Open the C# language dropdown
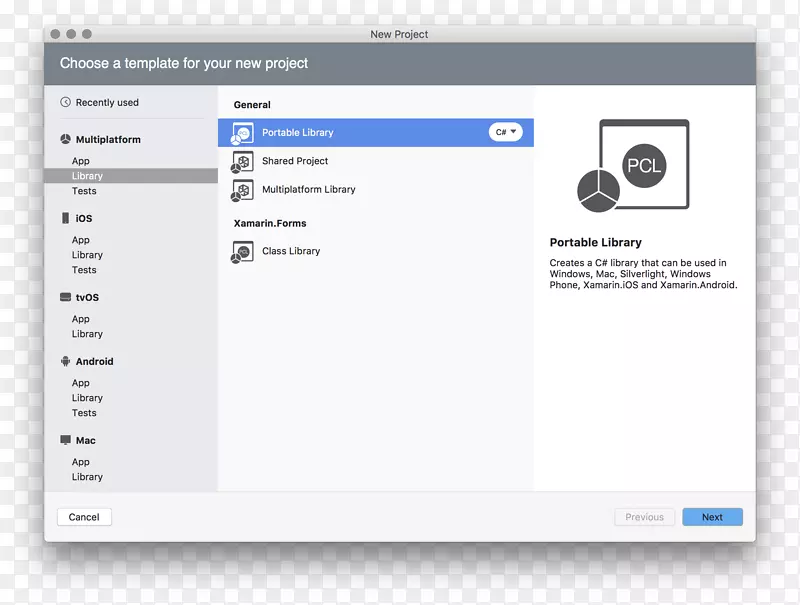 click(x=505, y=131)
